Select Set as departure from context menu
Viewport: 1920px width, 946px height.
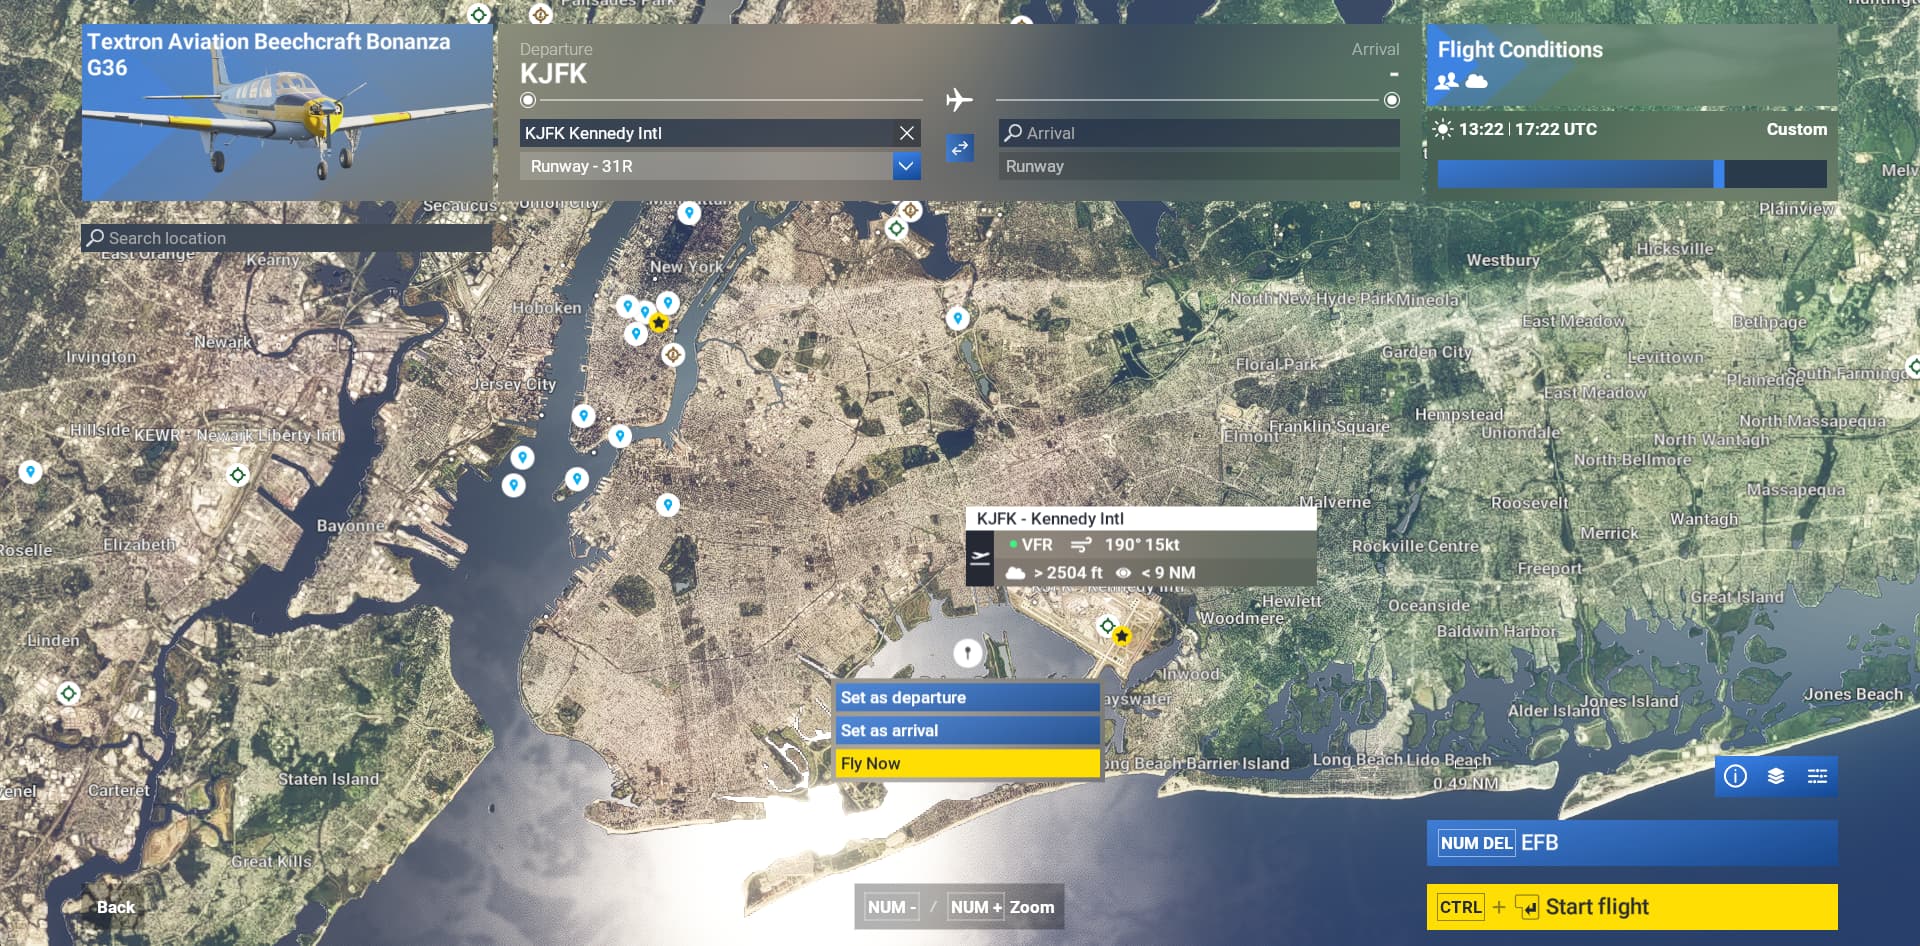(x=968, y=697)
